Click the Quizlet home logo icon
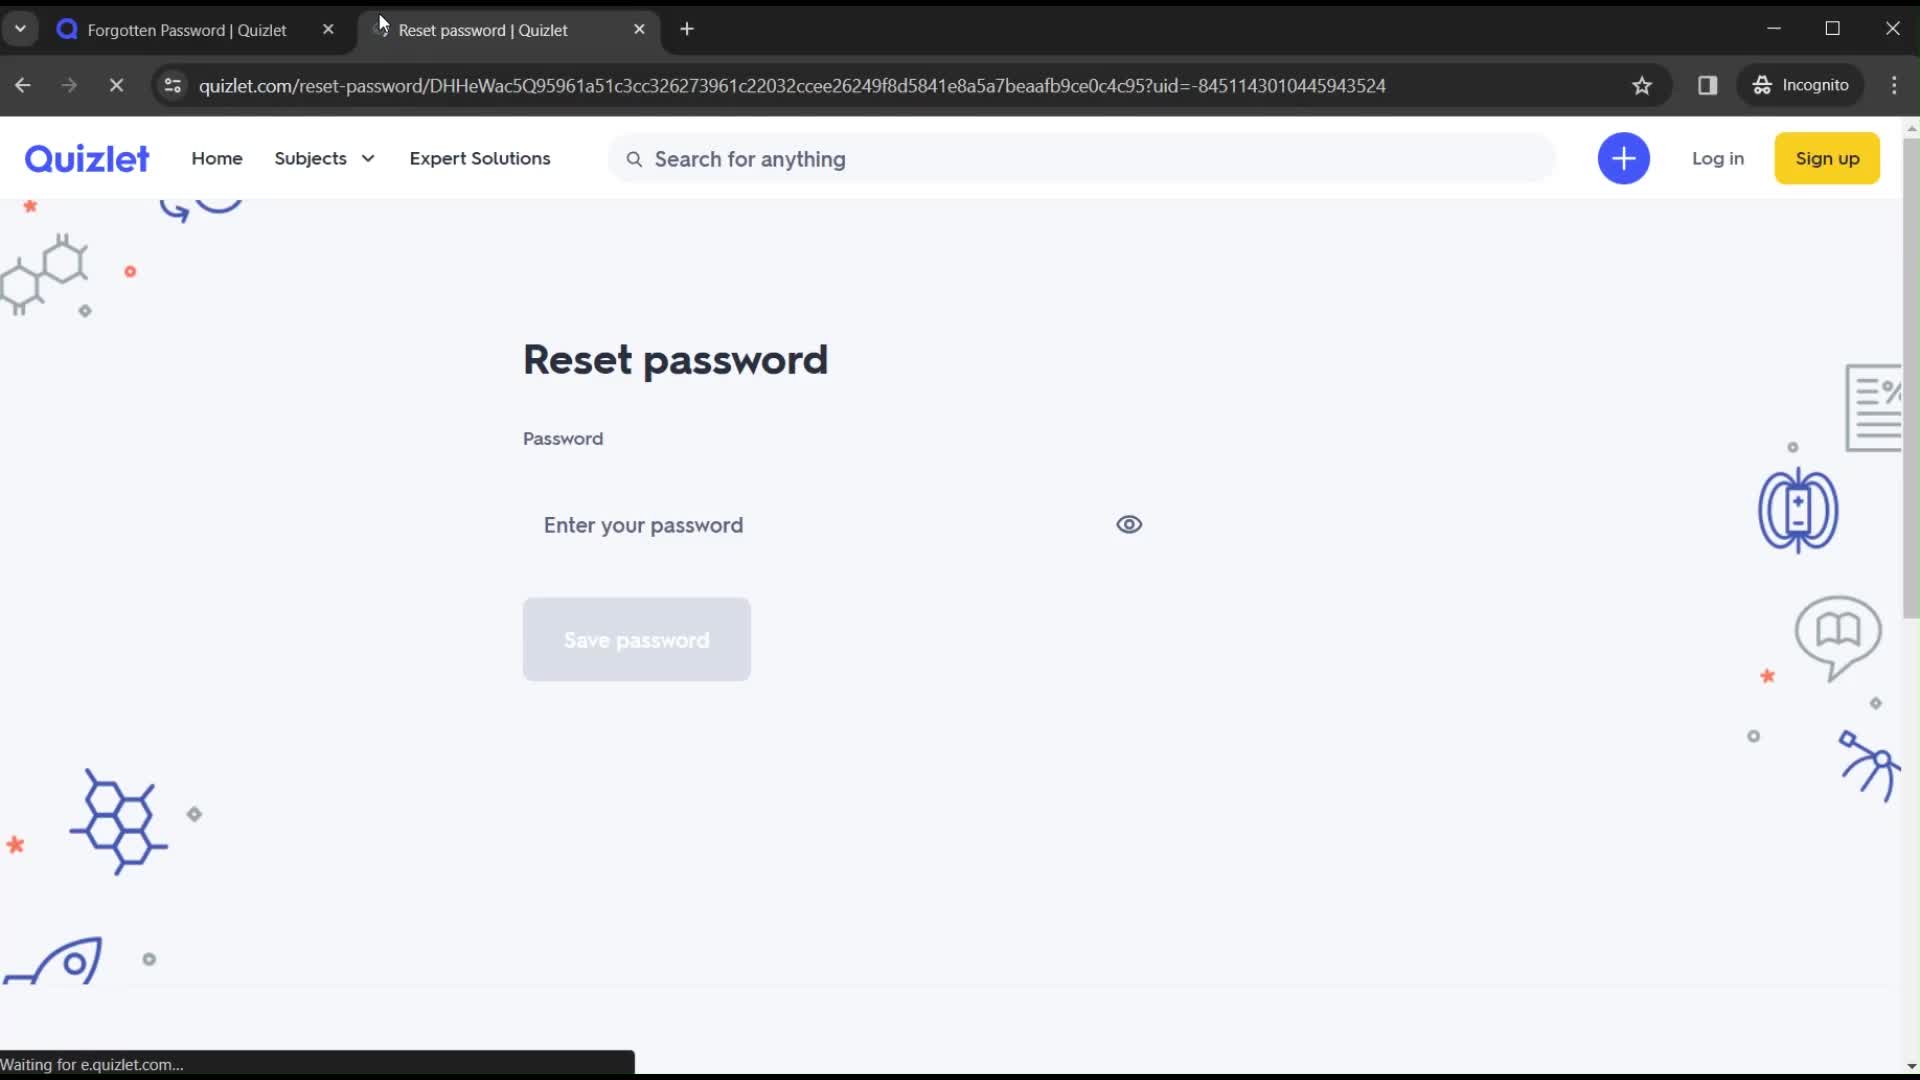The height and width of the screenshot is (1080, 1920). point(87,158)
